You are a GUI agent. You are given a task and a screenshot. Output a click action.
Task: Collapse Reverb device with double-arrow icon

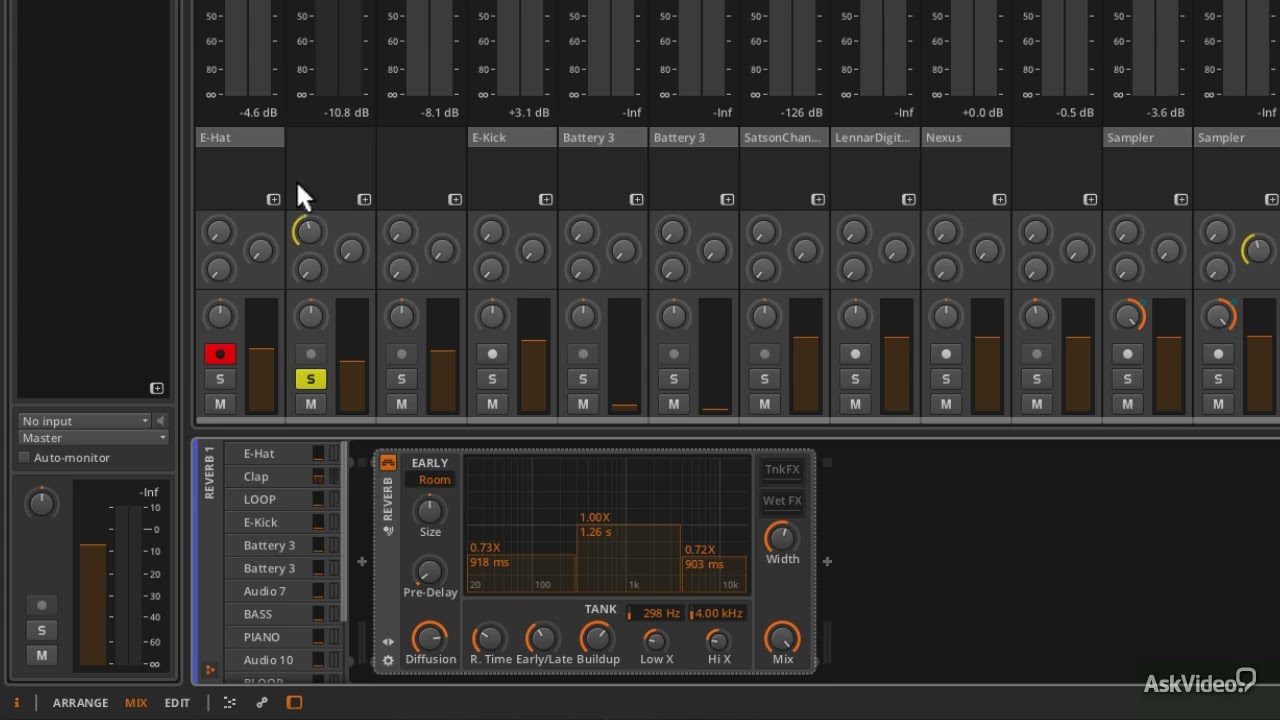point(388,642)
